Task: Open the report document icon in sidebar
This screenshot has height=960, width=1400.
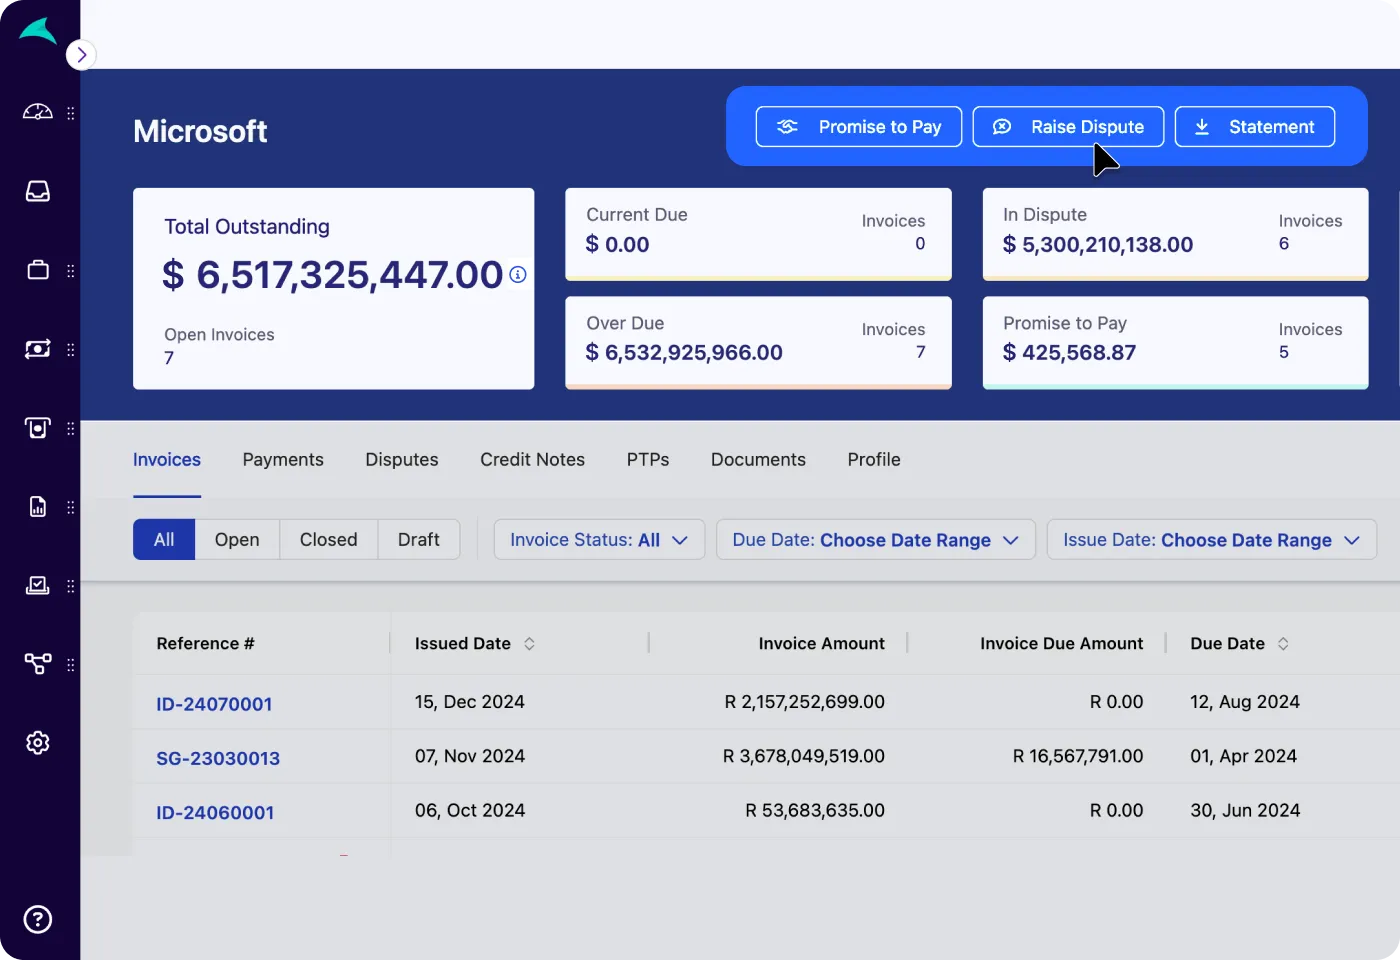Action: point(38,507)
